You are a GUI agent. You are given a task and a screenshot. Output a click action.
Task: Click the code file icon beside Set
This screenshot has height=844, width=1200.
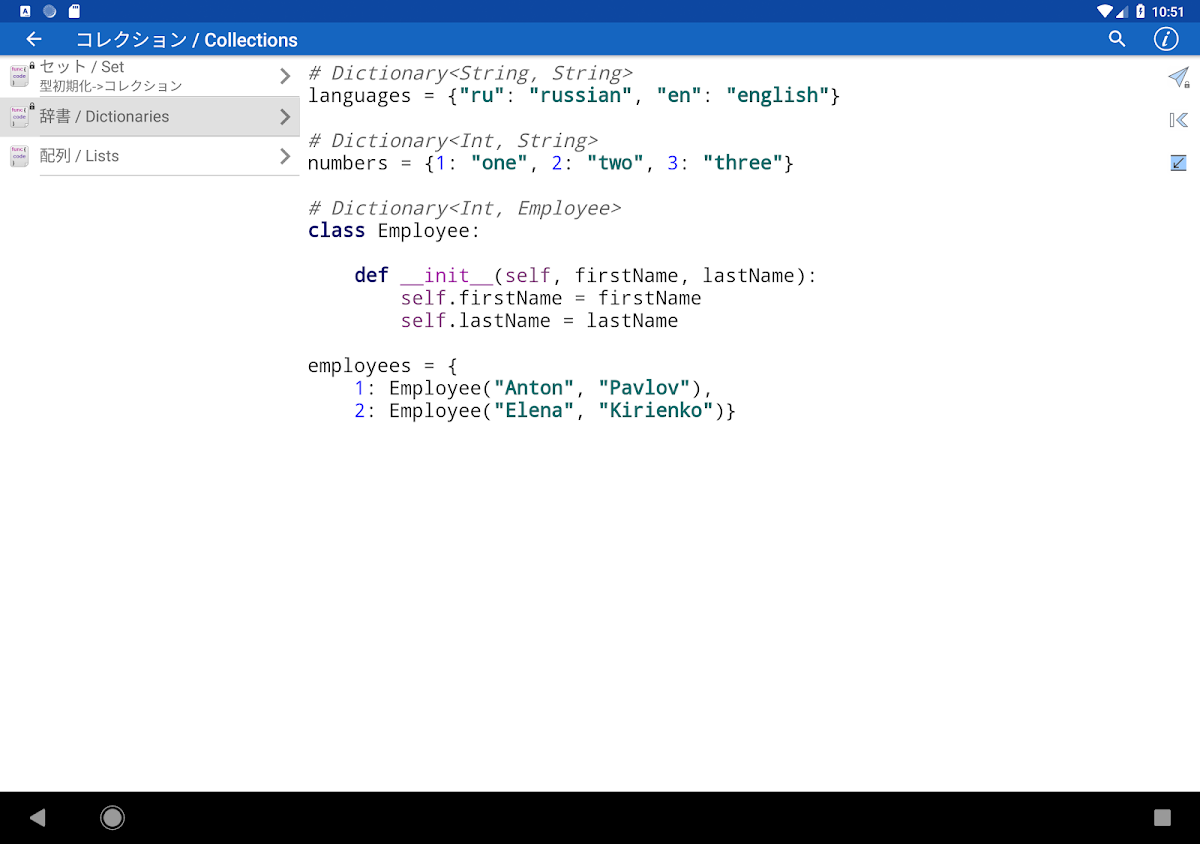point(19,76)
